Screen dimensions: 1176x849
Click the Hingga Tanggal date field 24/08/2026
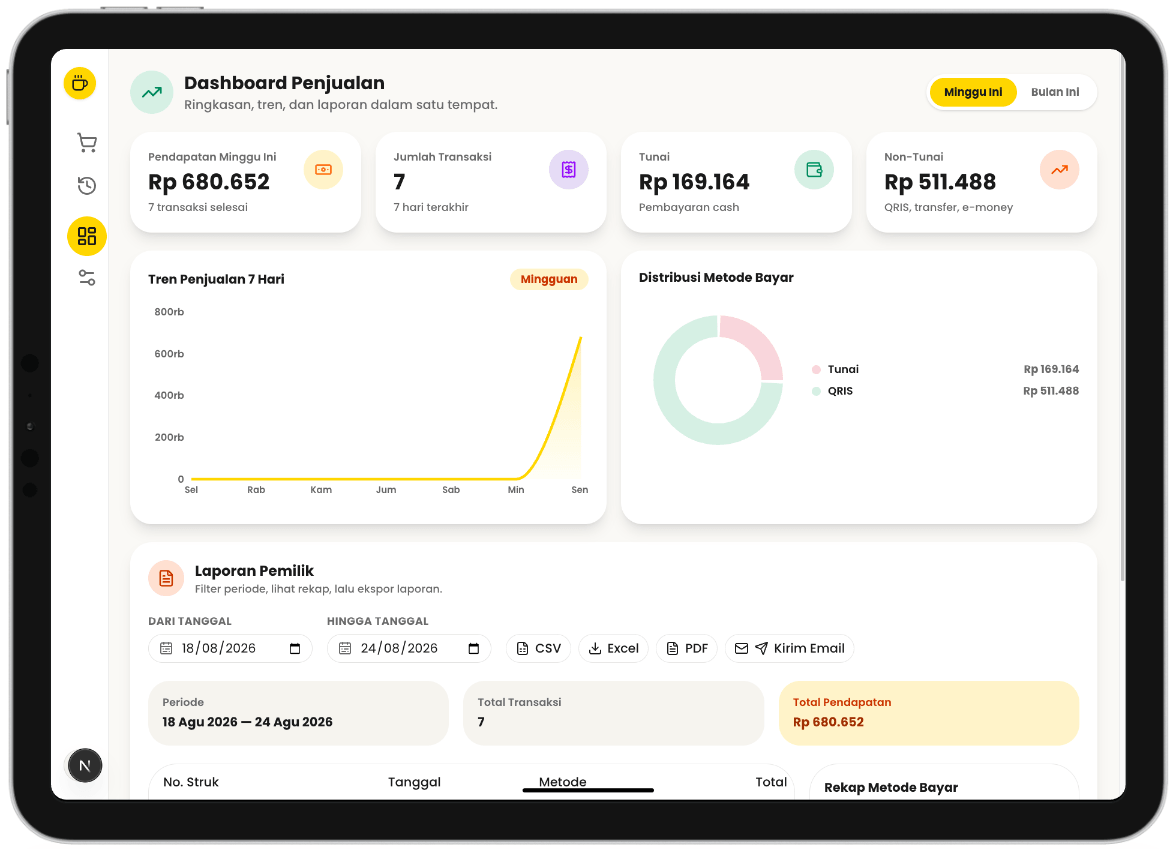pyautogui.click(x=409, y=649)
